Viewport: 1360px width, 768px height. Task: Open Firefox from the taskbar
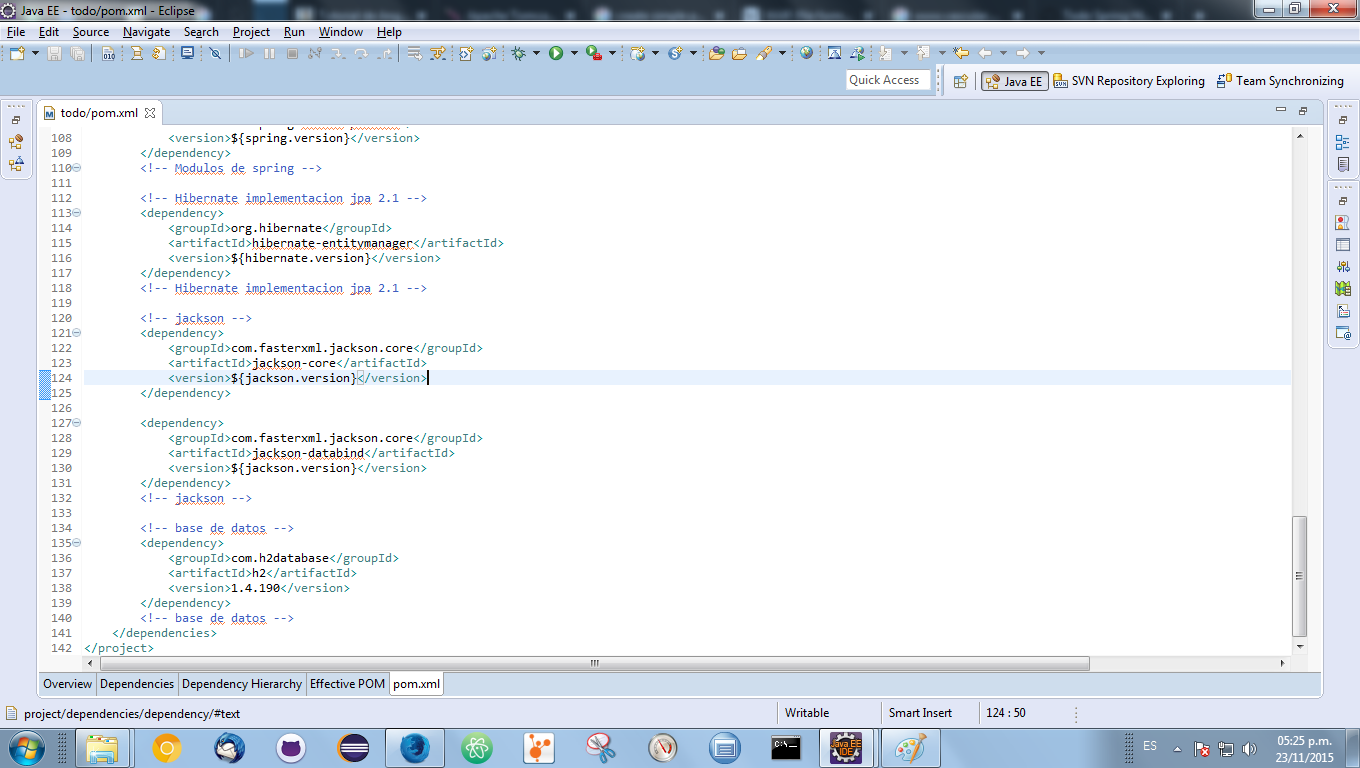pos(415,747)
